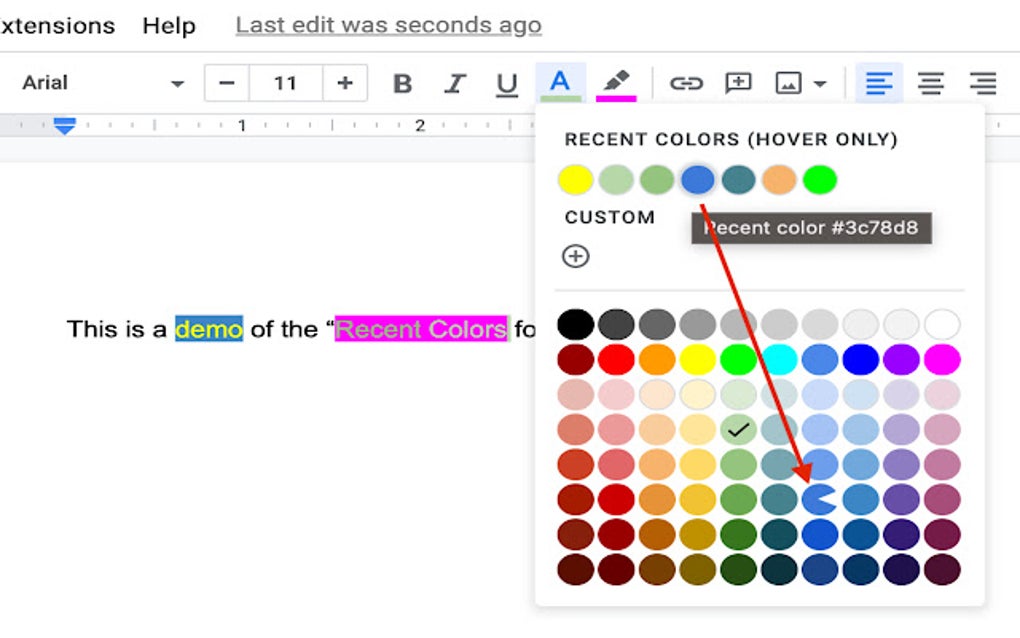Open version history via Last edit link
Image resolution: width=1020 pixels, height=638 pixels.
click(x=387, y=25)
